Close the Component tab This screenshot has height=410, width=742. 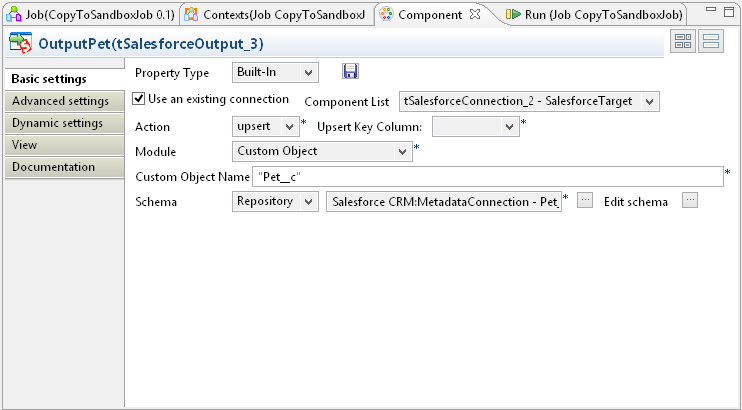click(475, 14)
